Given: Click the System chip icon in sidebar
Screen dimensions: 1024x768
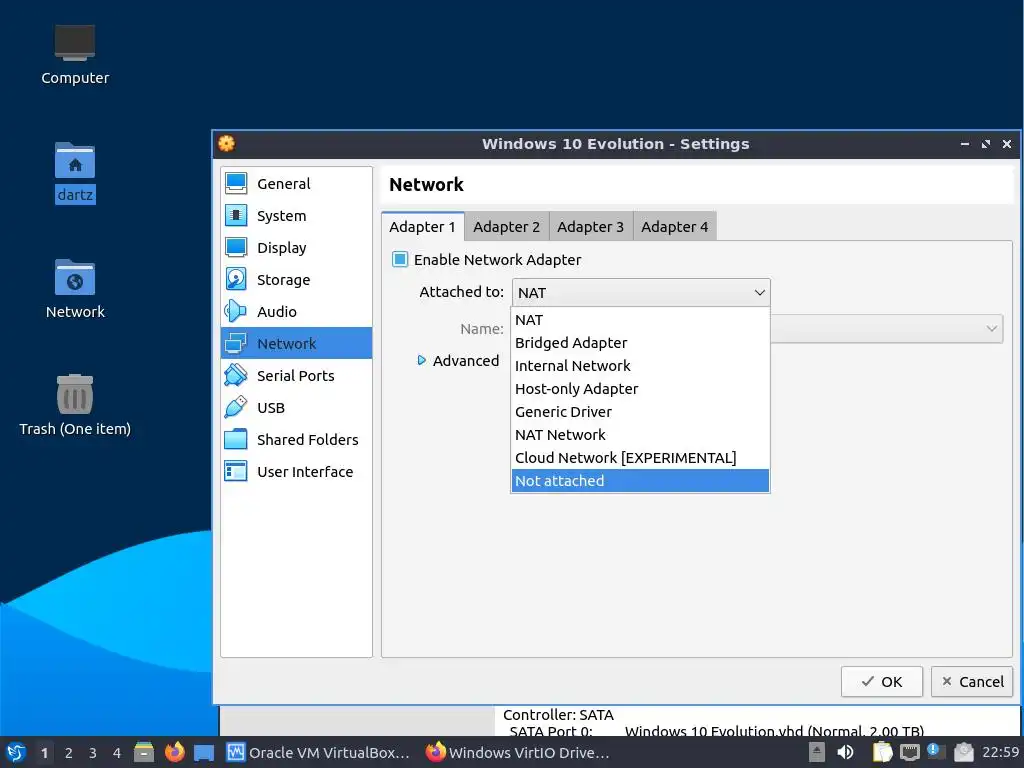Looking at the screenshot, I should 236,216.
